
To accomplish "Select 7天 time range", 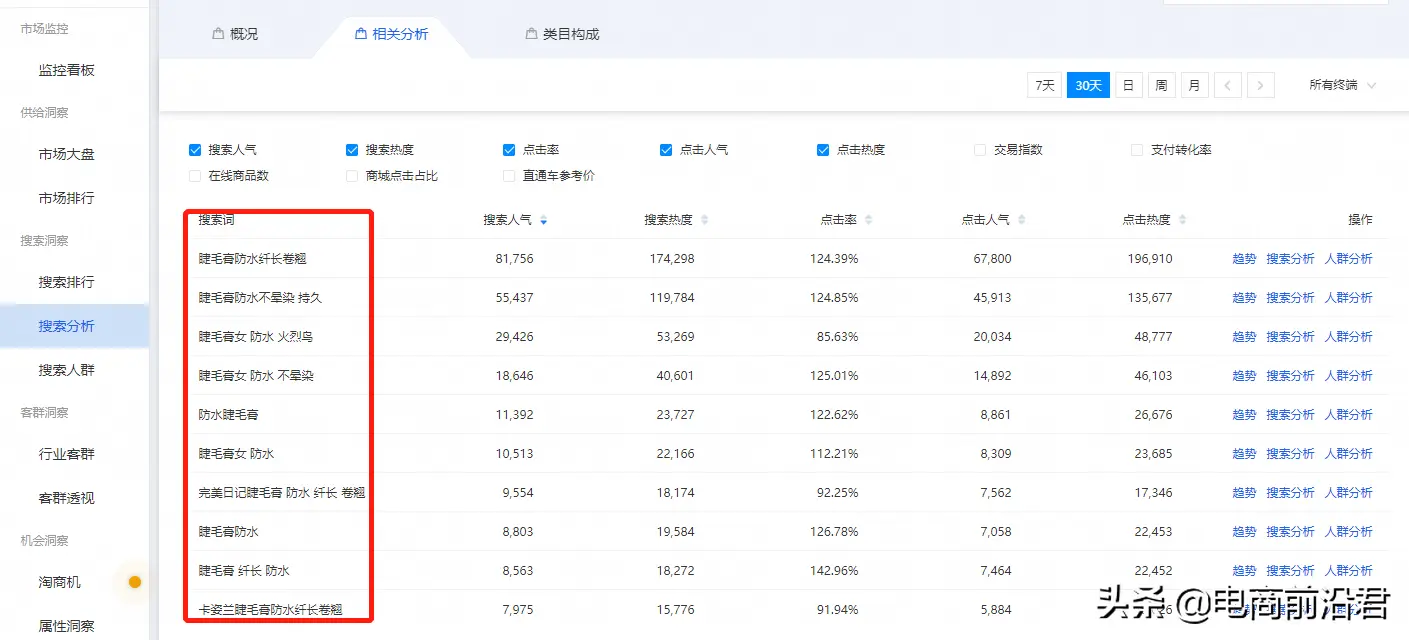I will click(x=1044, y=85).
